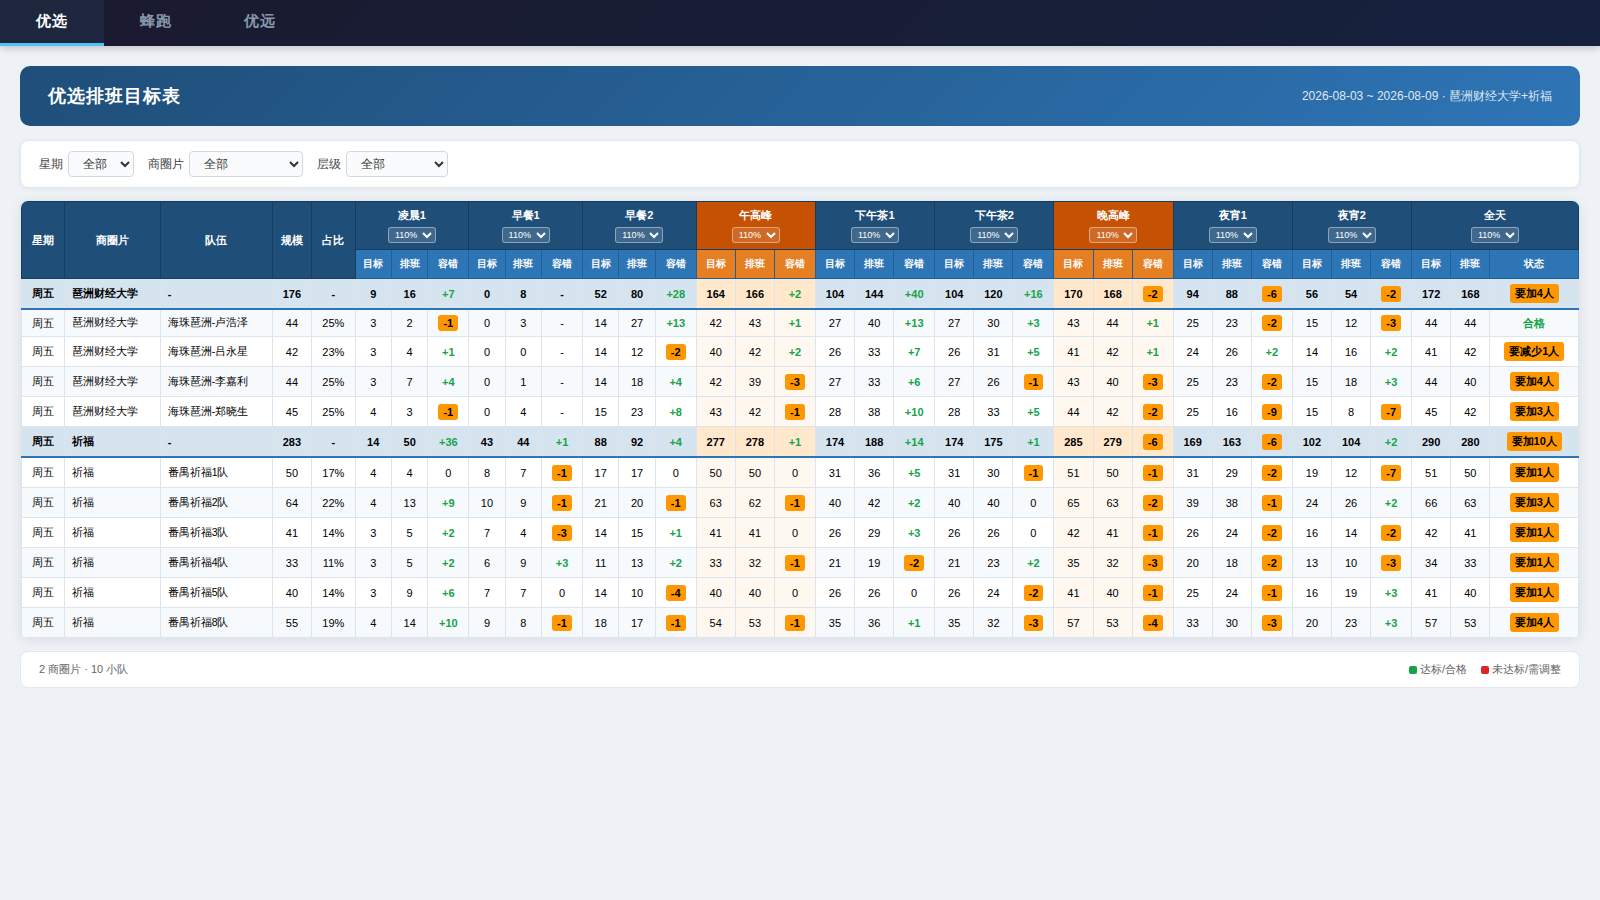Image resolution: width=1600 pixels, height=900 pixels.
Task: Click the 星期 column header
Action: 43,240
